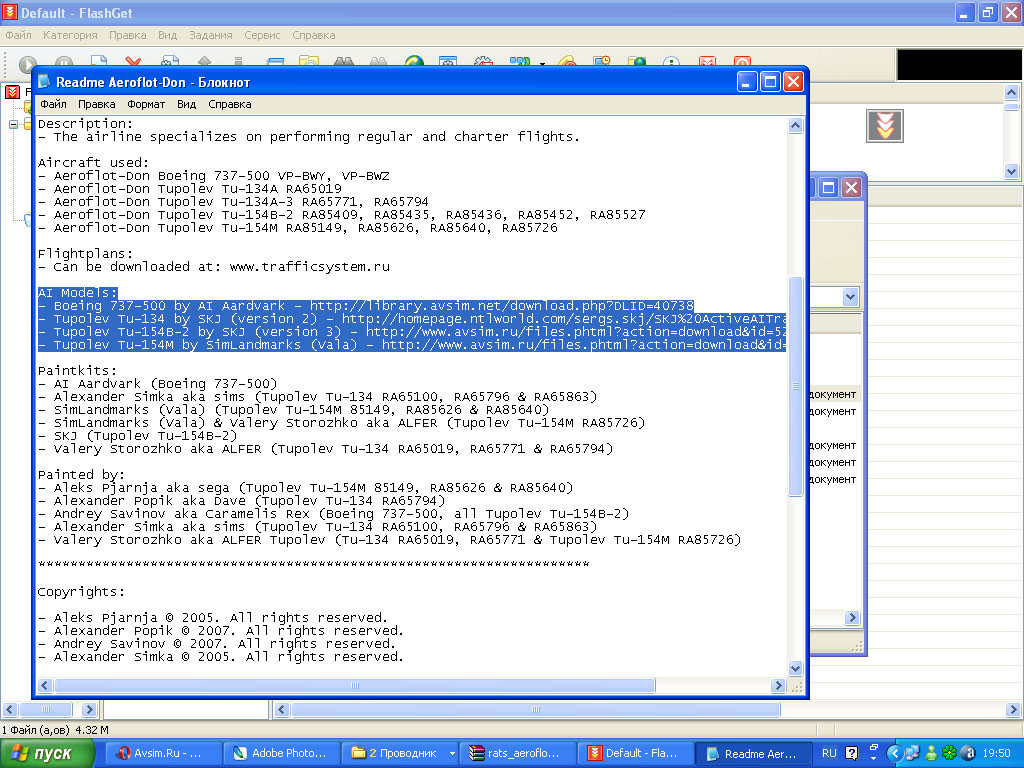Click the green ICQ flower tray icon
1024x768 pixels.
[950, 754]
